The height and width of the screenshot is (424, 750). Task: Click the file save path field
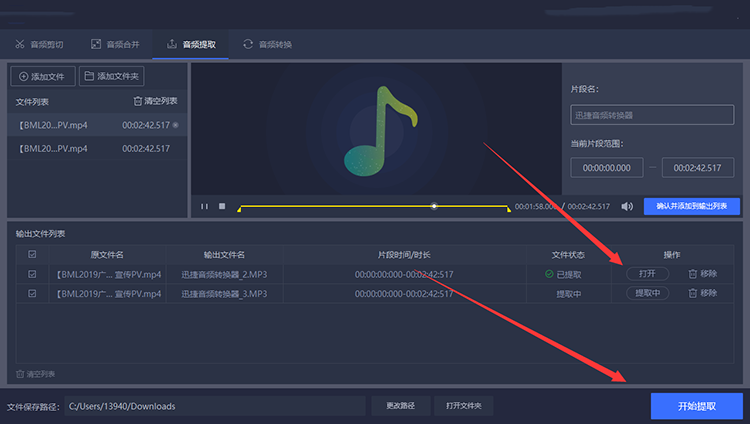(215, 406)
